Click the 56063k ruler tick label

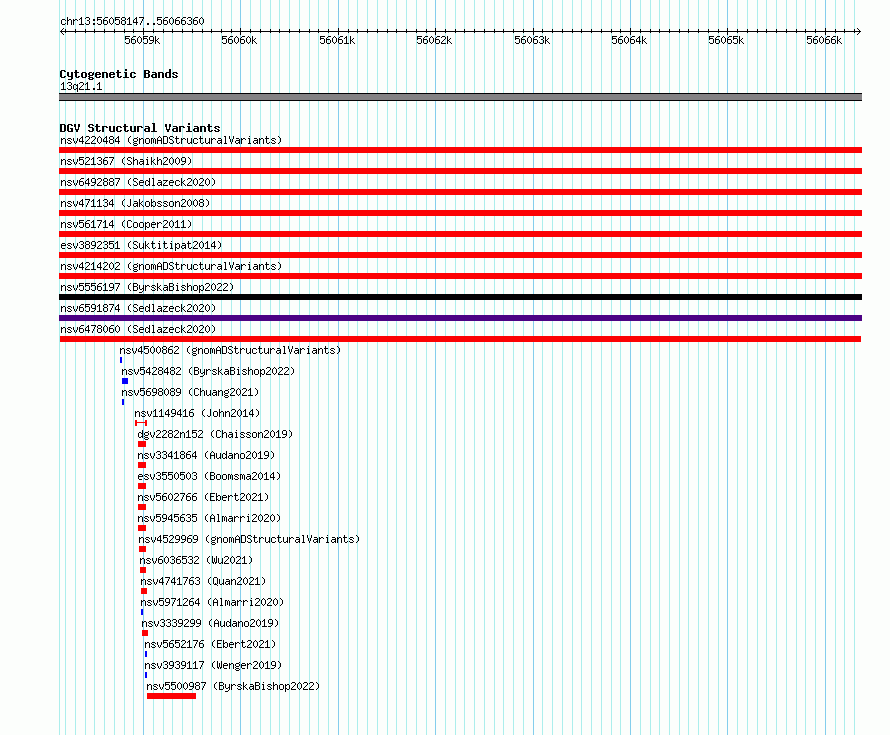(532, 40)
